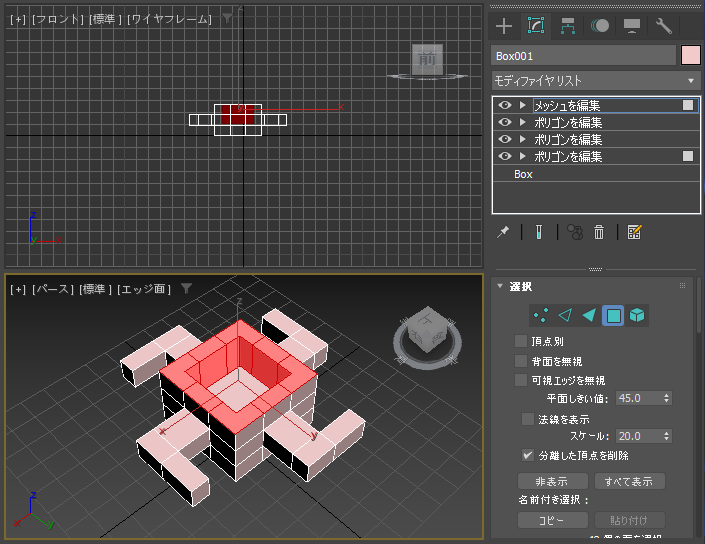Select the Box base object in stack
Screen dimensions: 705x544
523,174
